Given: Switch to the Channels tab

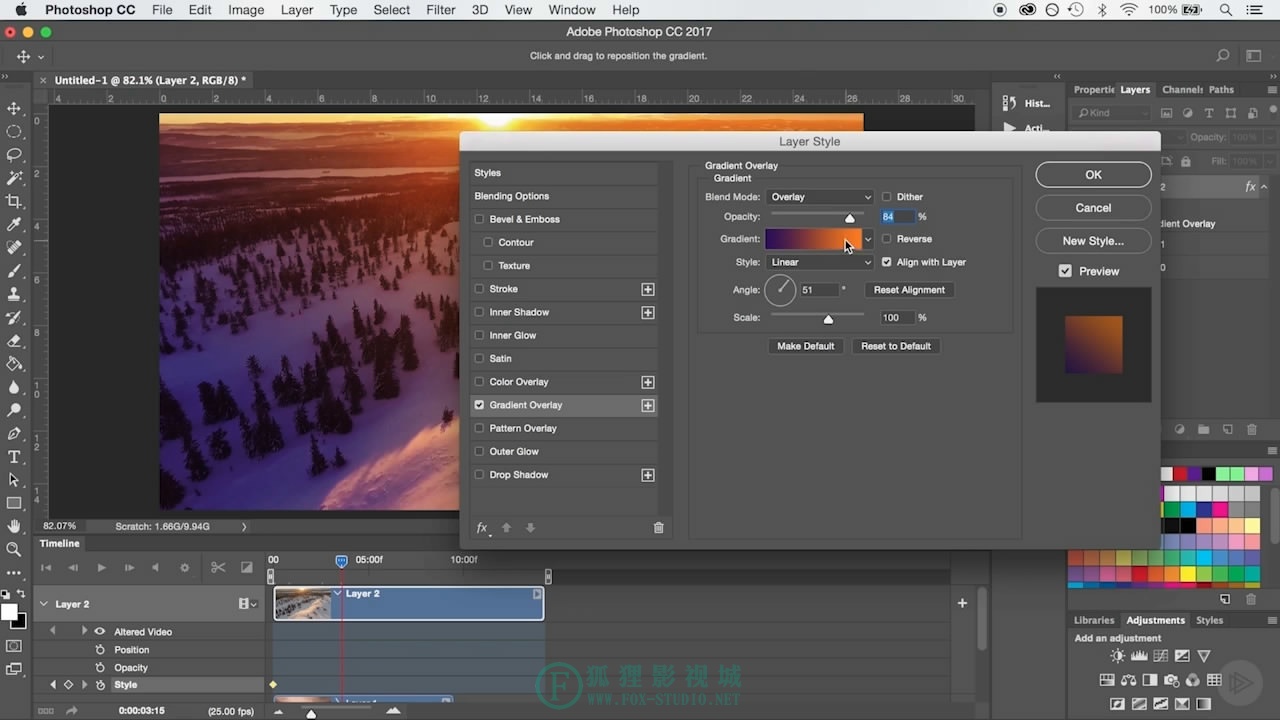Looking at the screenshot, I should tap(1182, 90).
